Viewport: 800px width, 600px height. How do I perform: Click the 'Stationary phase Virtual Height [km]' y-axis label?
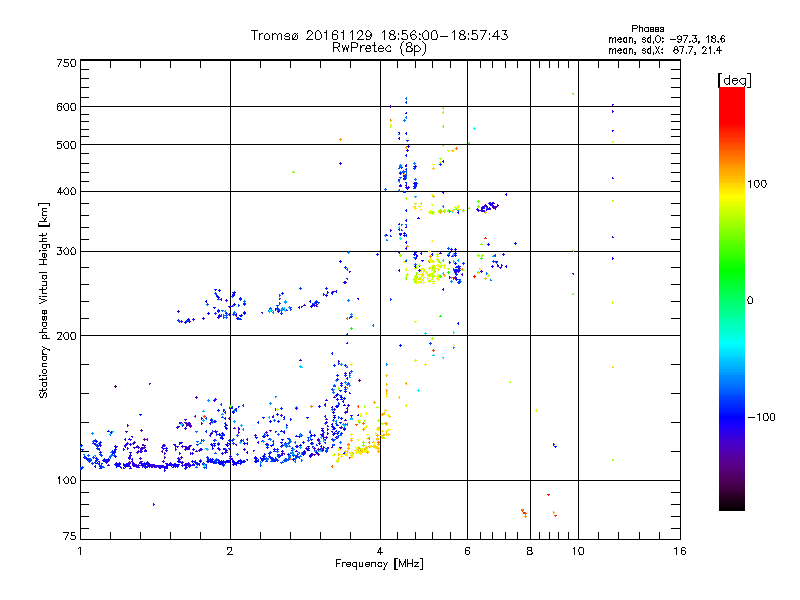pos(44,300)
